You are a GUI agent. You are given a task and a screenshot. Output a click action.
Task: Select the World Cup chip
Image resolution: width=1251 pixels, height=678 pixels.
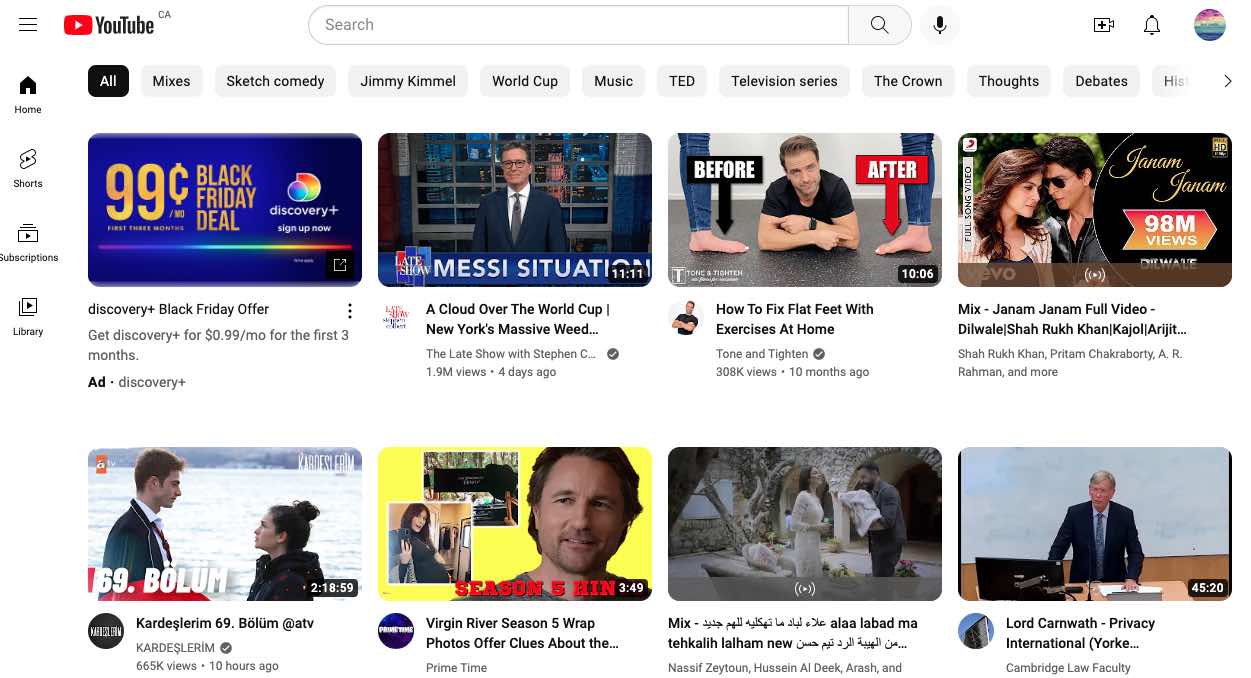coord(525,81)
